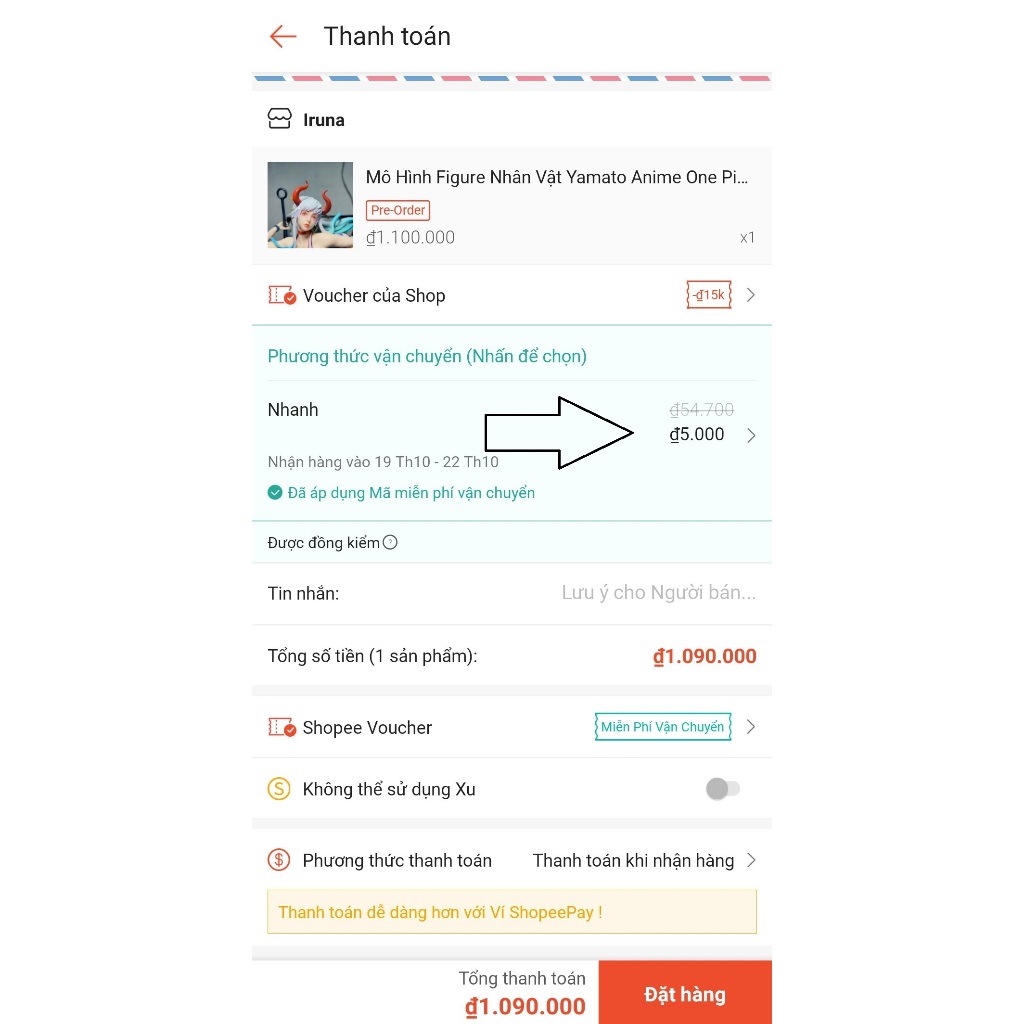The height and width of the screenshot is (1024, 1024).
Task: Expand shipping options chevron next to đ5.000
Action: click(751, 436)
